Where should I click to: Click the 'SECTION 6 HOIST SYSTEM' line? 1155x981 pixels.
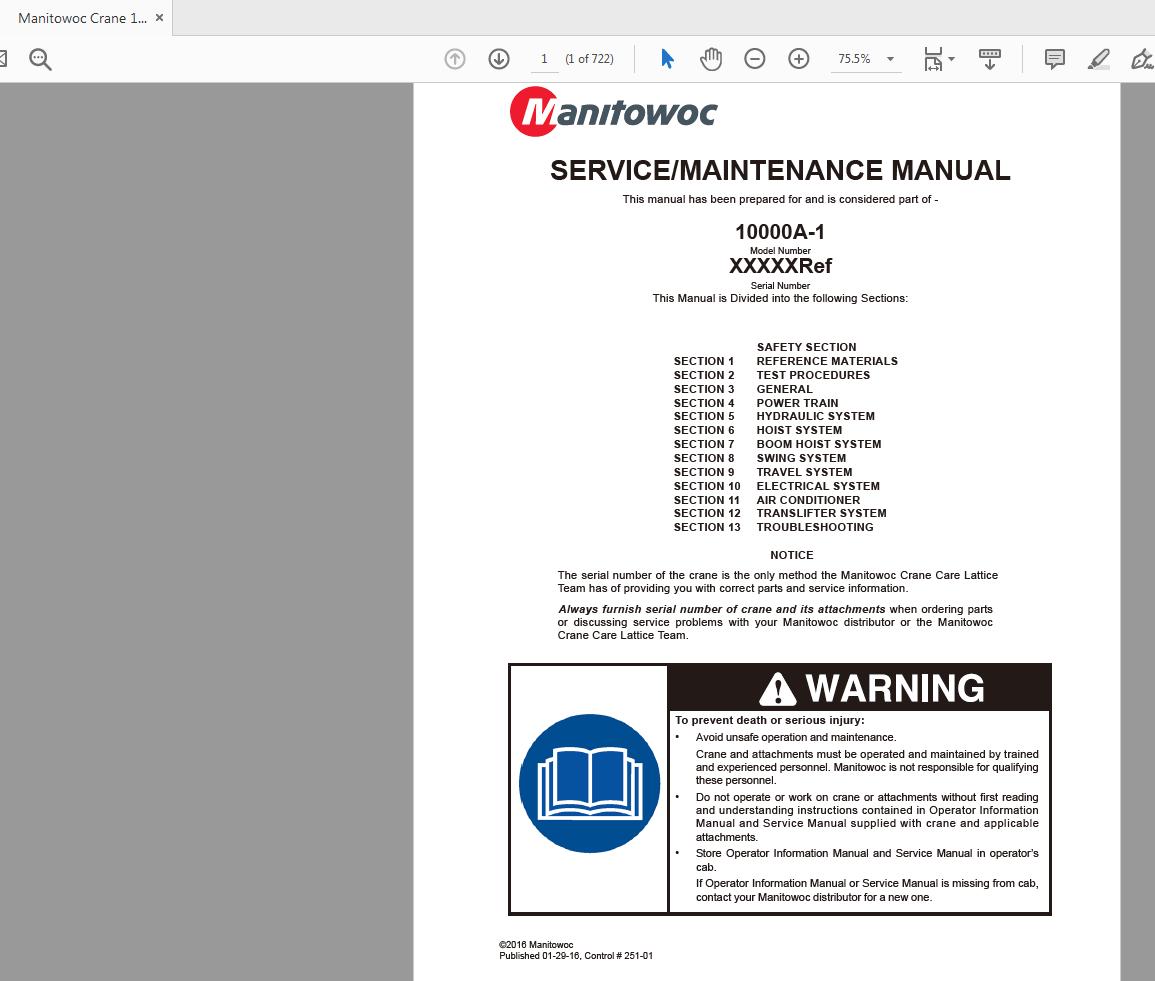point(758,430)
